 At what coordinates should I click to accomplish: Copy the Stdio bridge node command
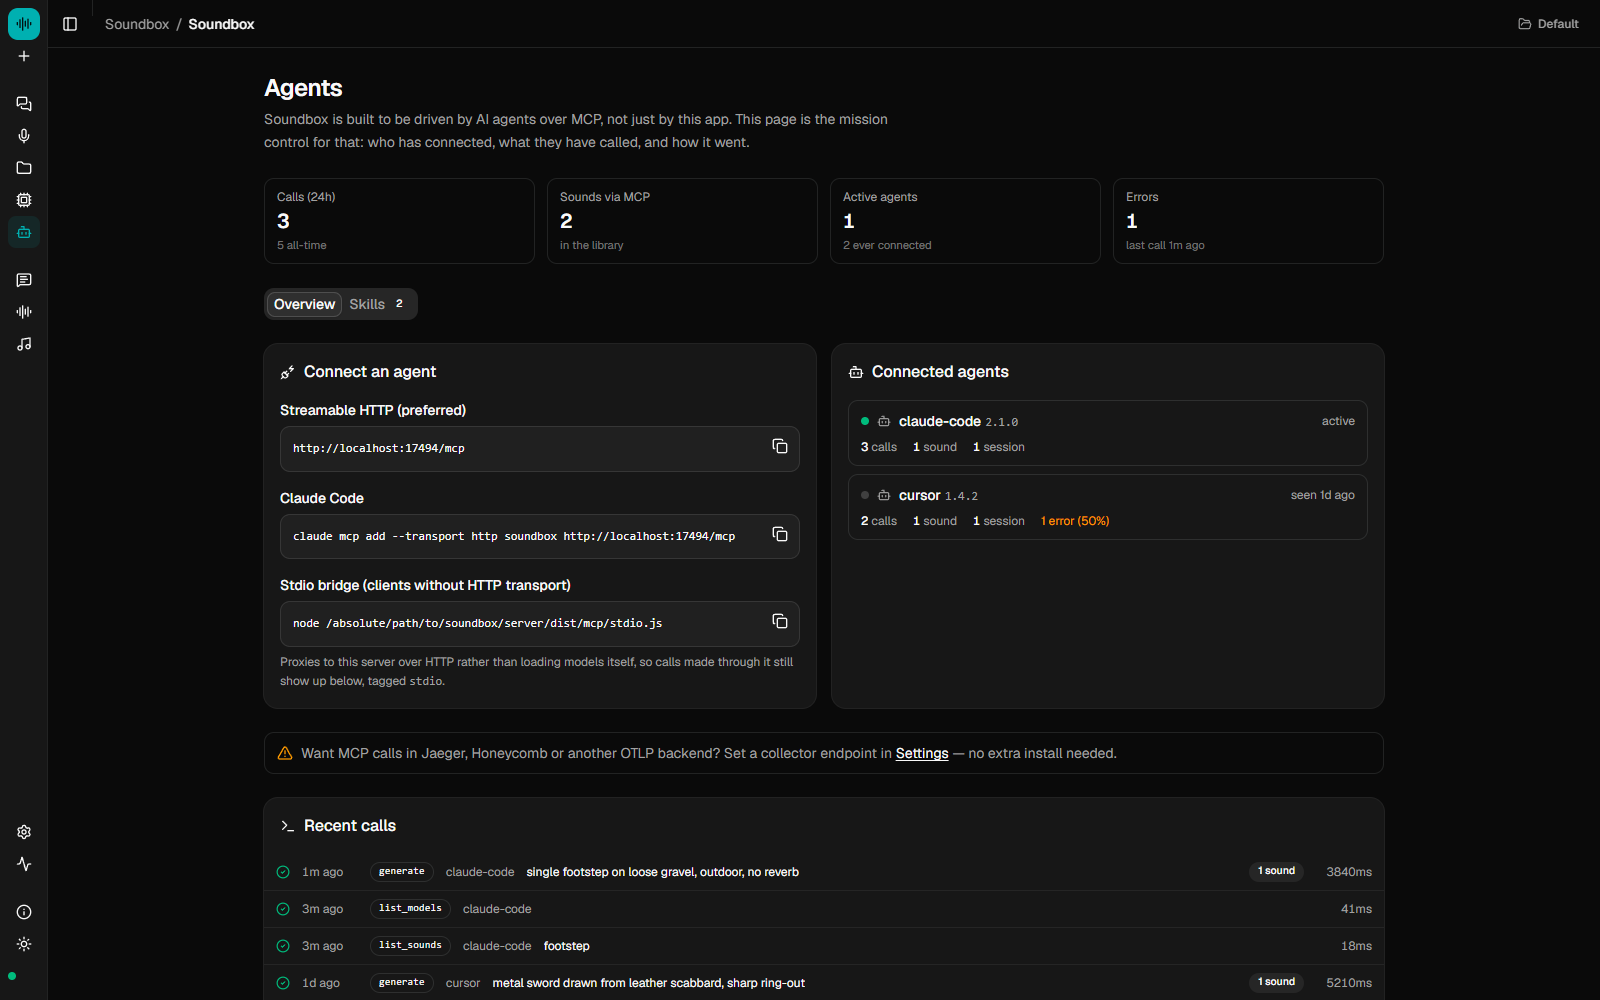tap(780, 621)
